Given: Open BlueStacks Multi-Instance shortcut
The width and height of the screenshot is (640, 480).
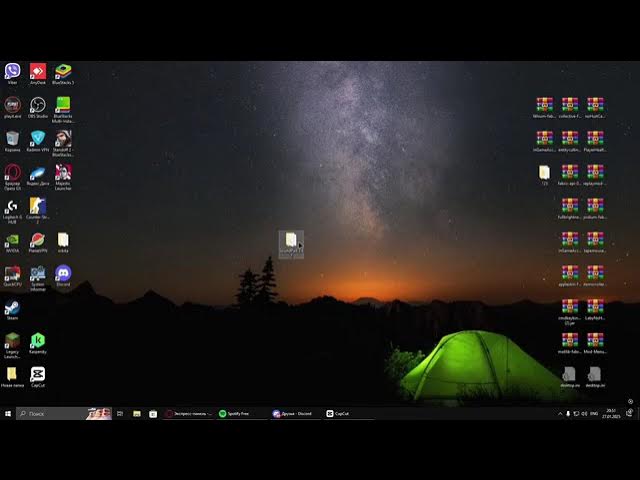Looking at the screenshot, I should point(63,110).
